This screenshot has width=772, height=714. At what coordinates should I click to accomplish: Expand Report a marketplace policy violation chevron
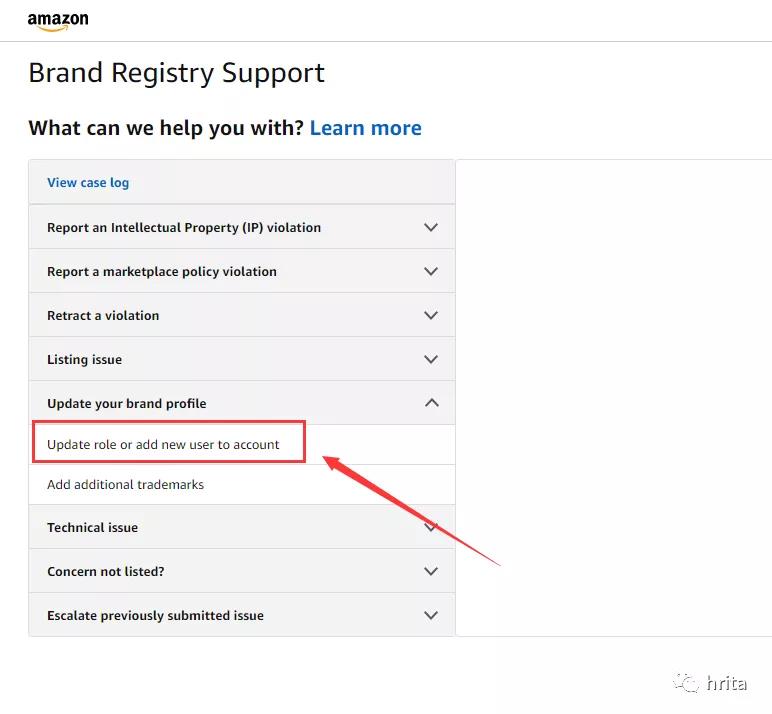point(431,272)
